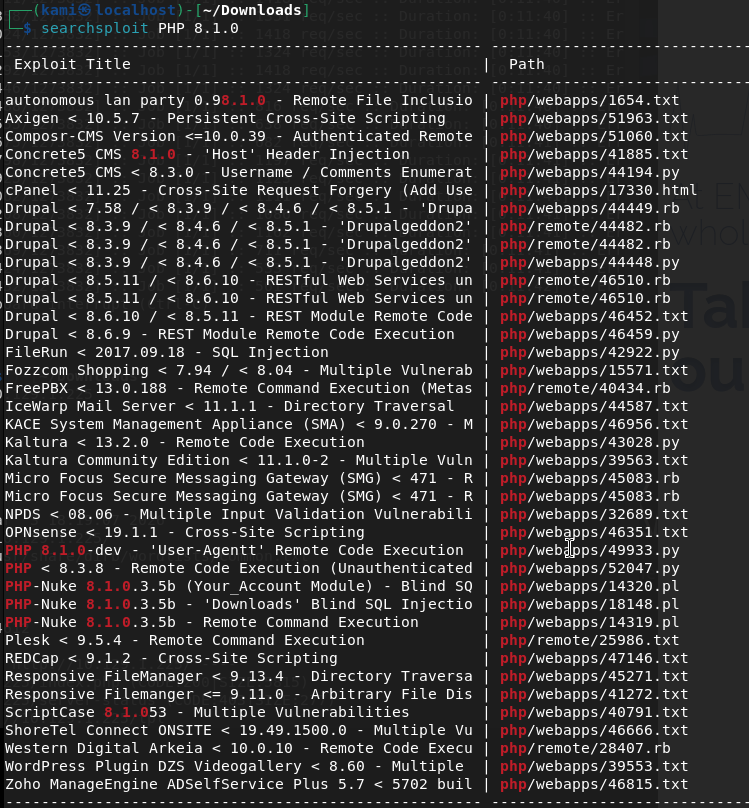Select the PHP 8.1.0-dev 'User-Agentt' exploit line
The width and height of the screenshot is (749, 808).
(234, 550)
